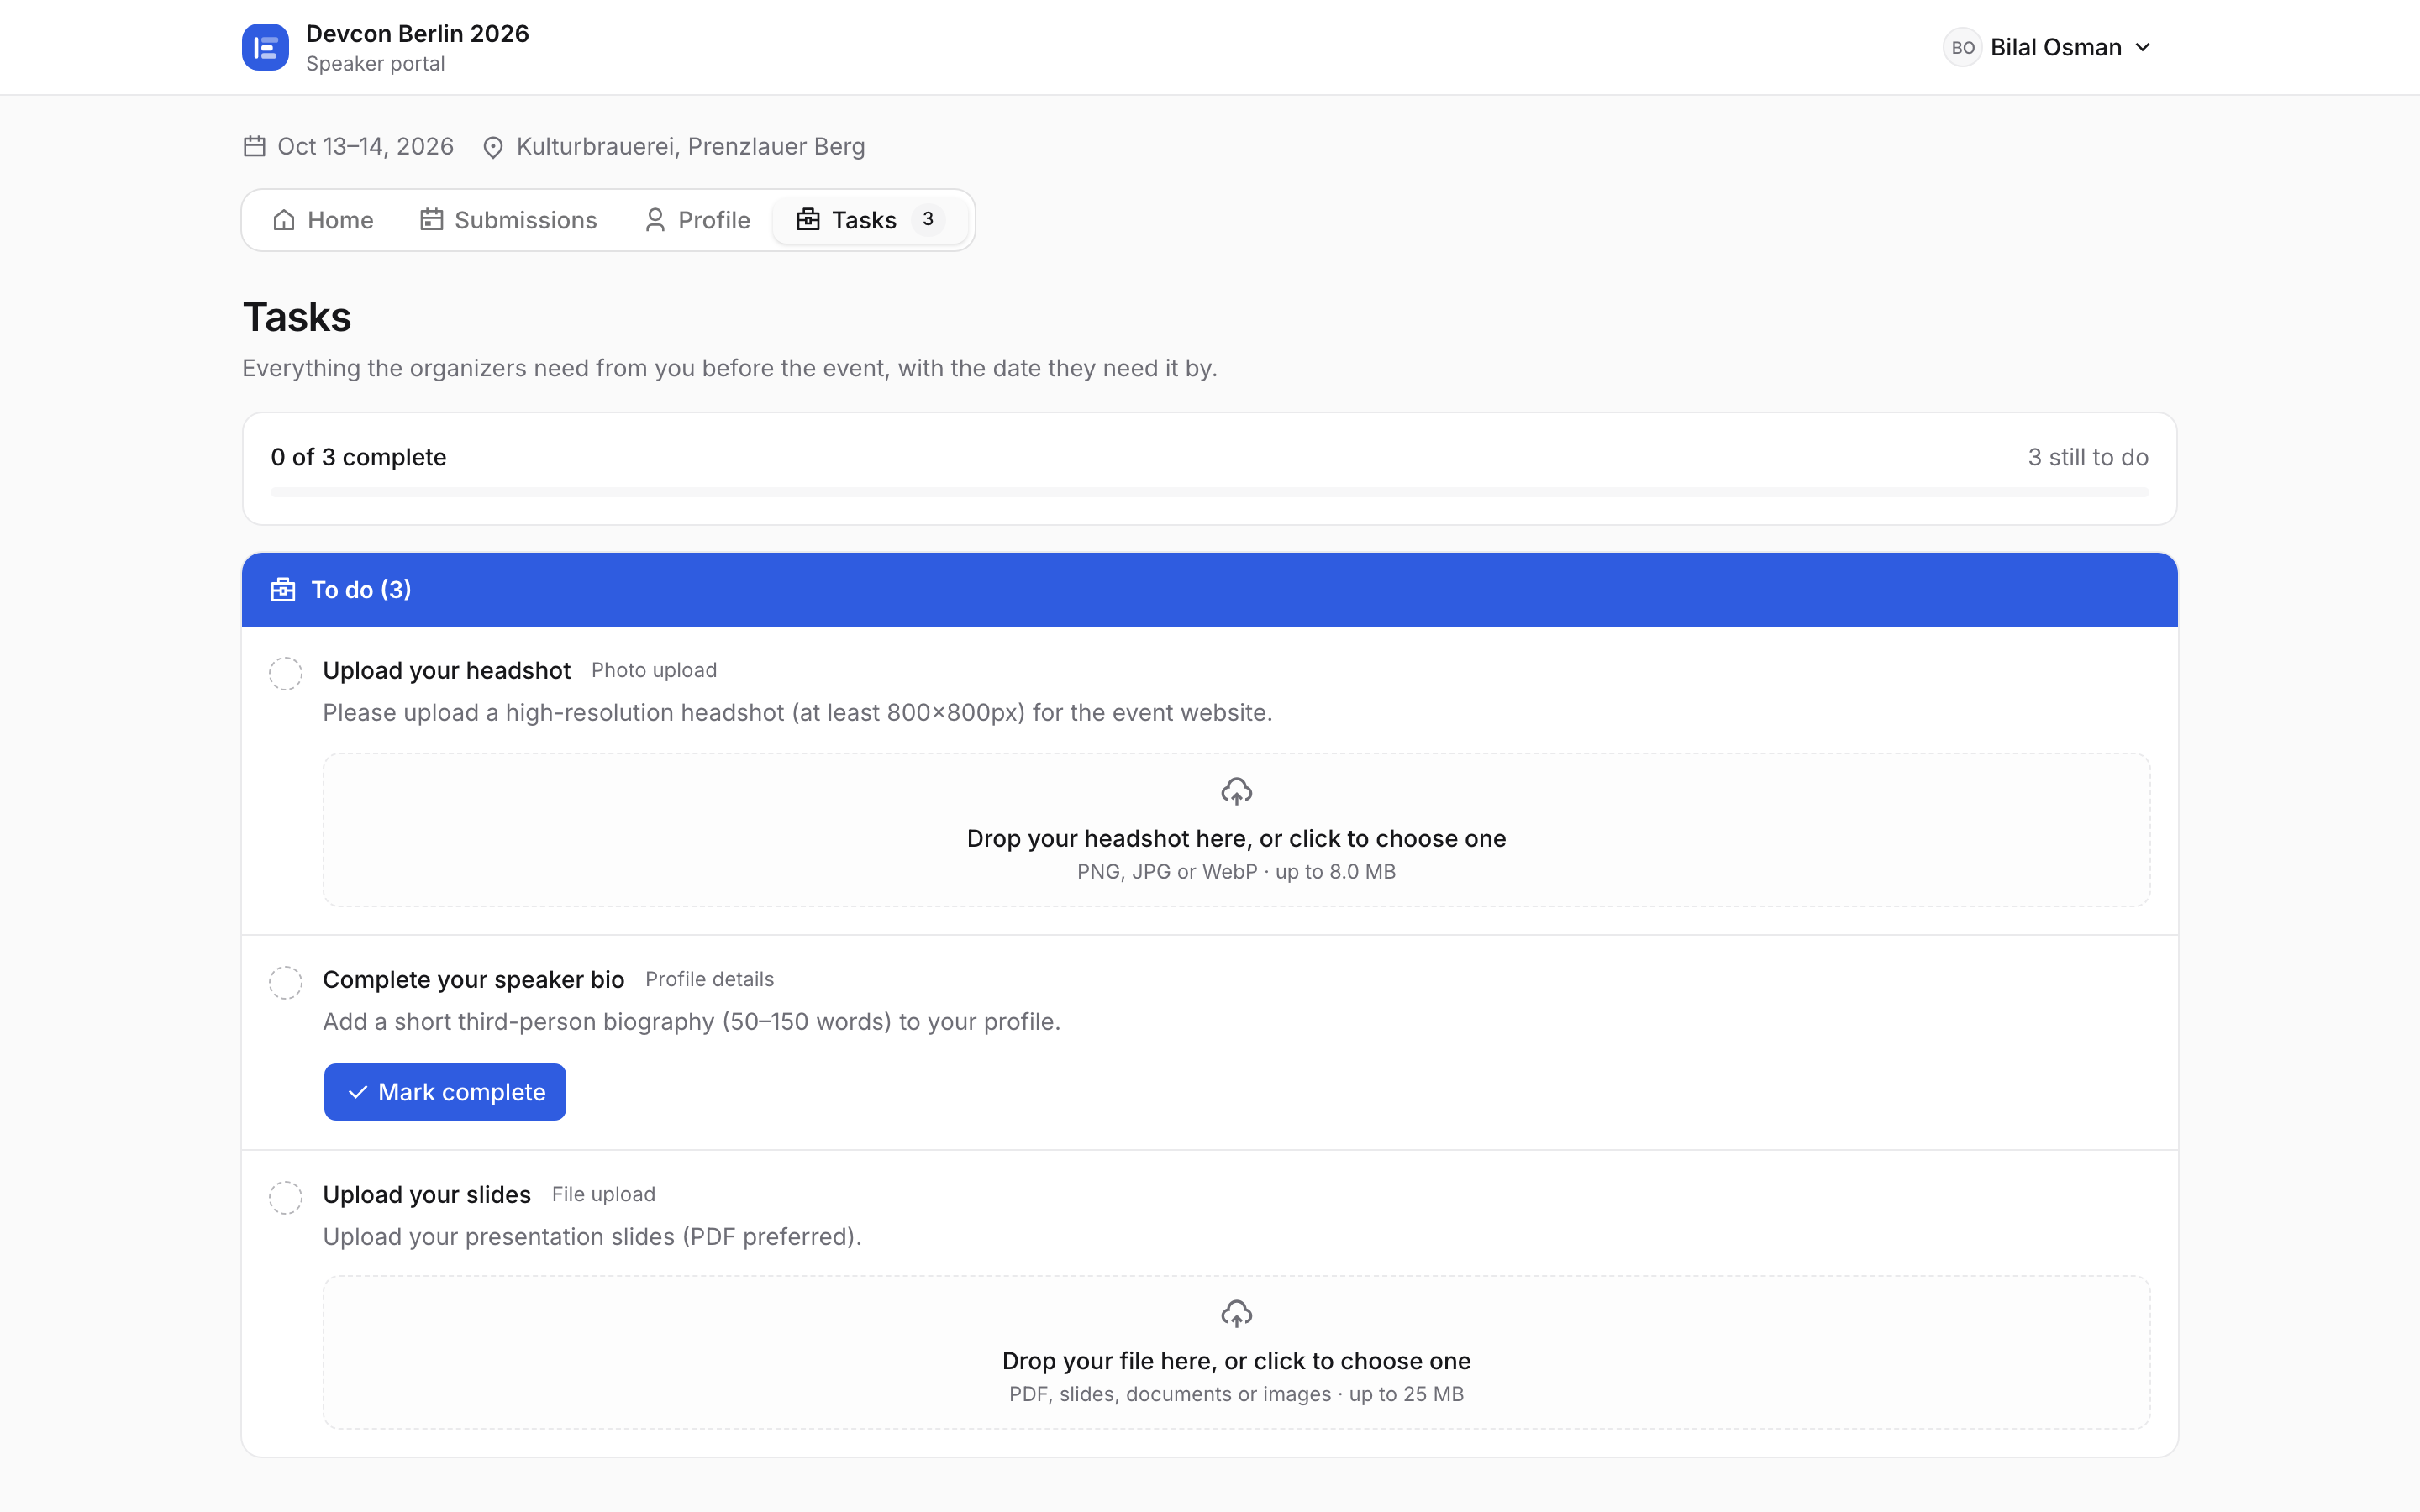Click the calendar icon beside Oct 13–14, 2026
This screenshot has width=2420, height=1512.
(255, 146)
